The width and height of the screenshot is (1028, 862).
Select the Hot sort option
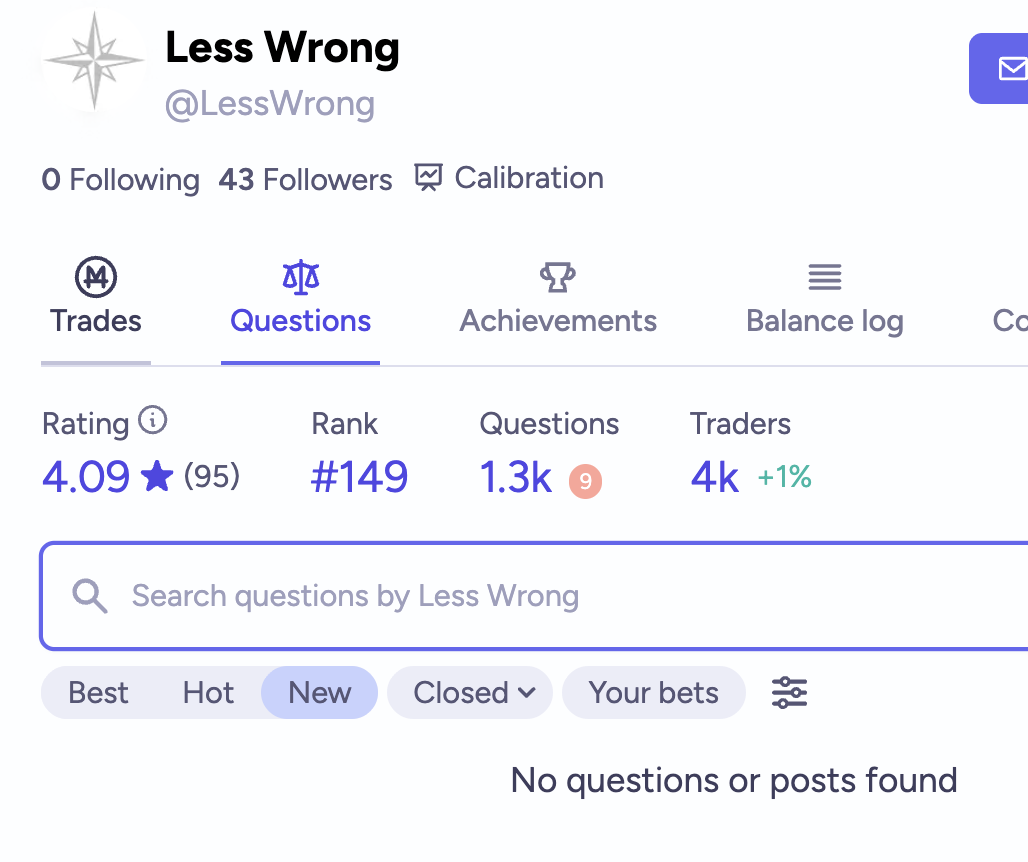click(208, 693)
